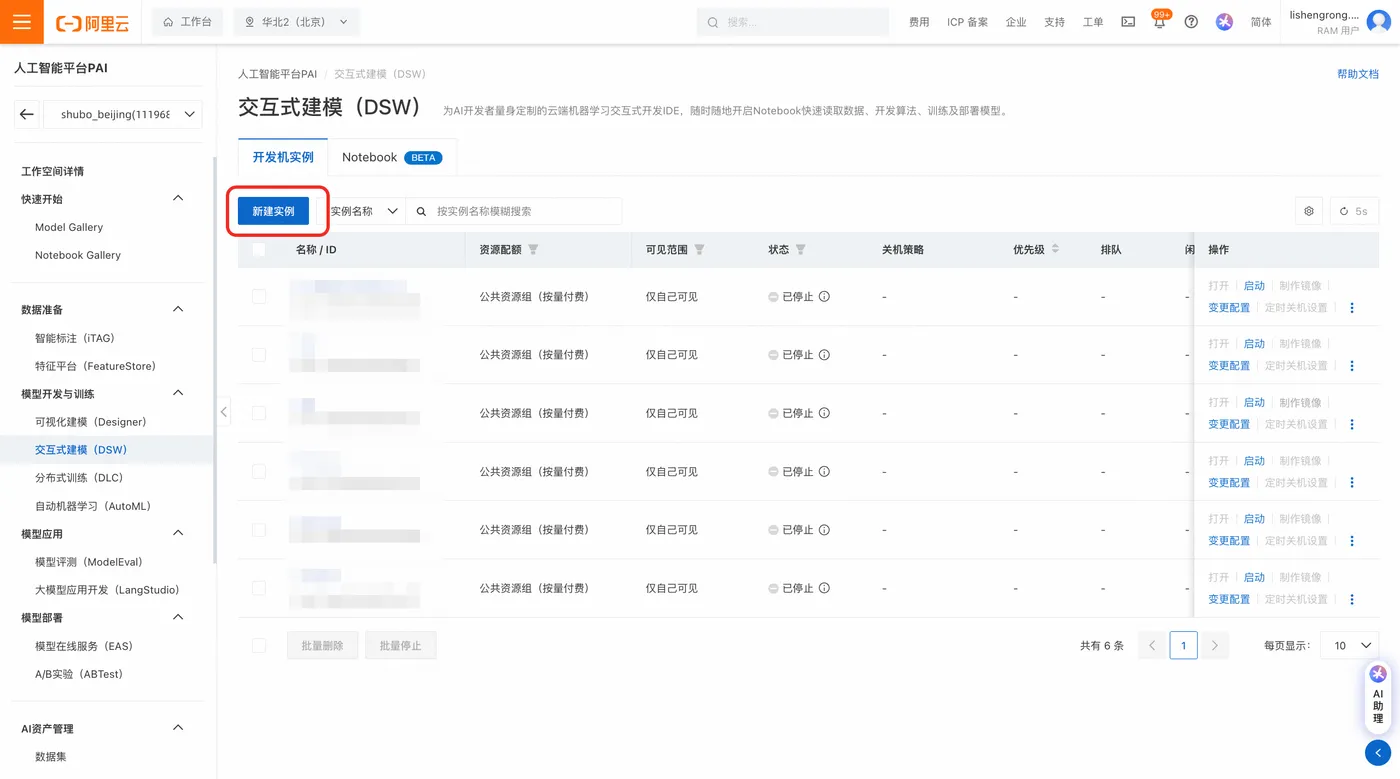Image resolution: width=1400 pixels, height=779 pixels.
Task: Open 支持 in the top menu
Action: click(x=1055, y=22)
